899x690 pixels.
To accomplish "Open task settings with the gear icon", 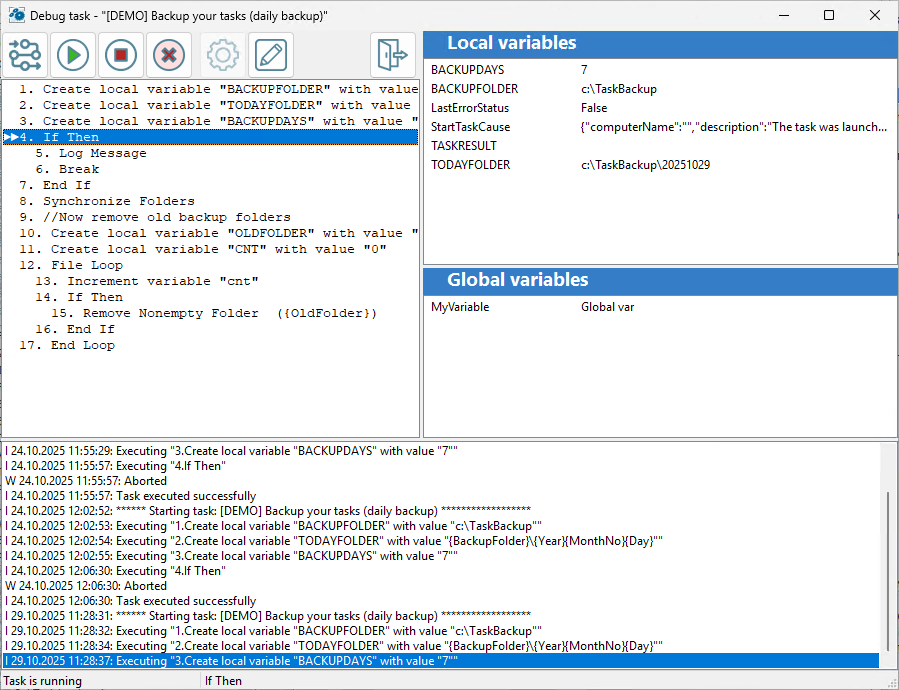I will pos(222,55).
